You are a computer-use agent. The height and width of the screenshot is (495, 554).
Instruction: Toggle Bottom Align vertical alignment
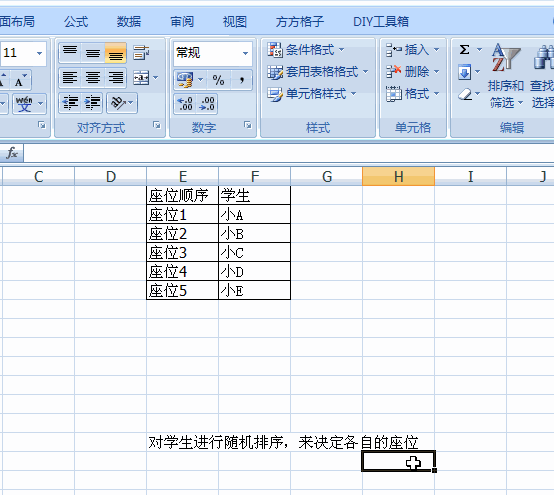click(x=115, y=53)
